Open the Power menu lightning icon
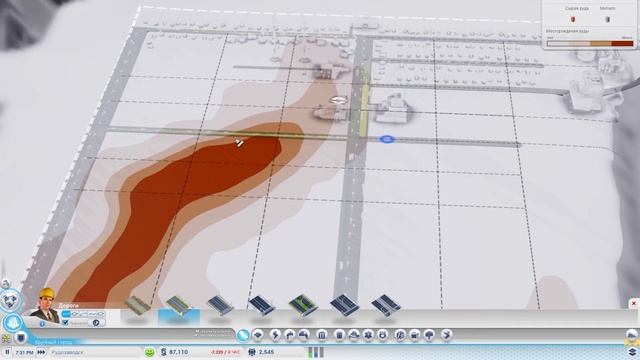The image size is (640, 360). (276, 336)
